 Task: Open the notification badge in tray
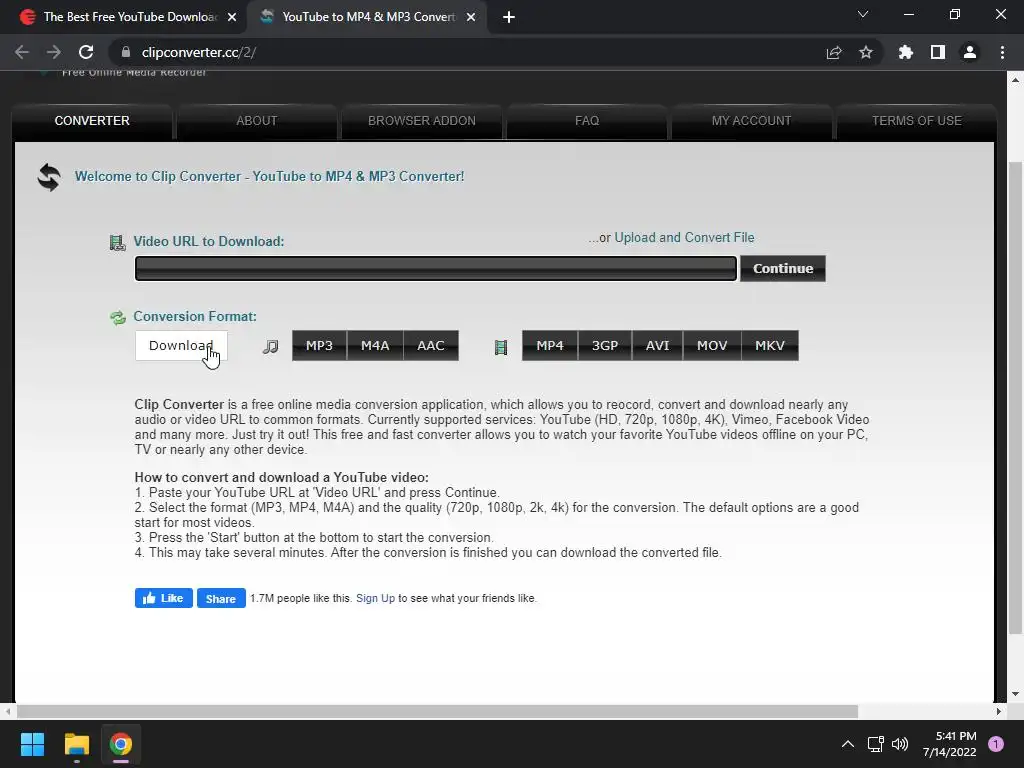[996, 744]
